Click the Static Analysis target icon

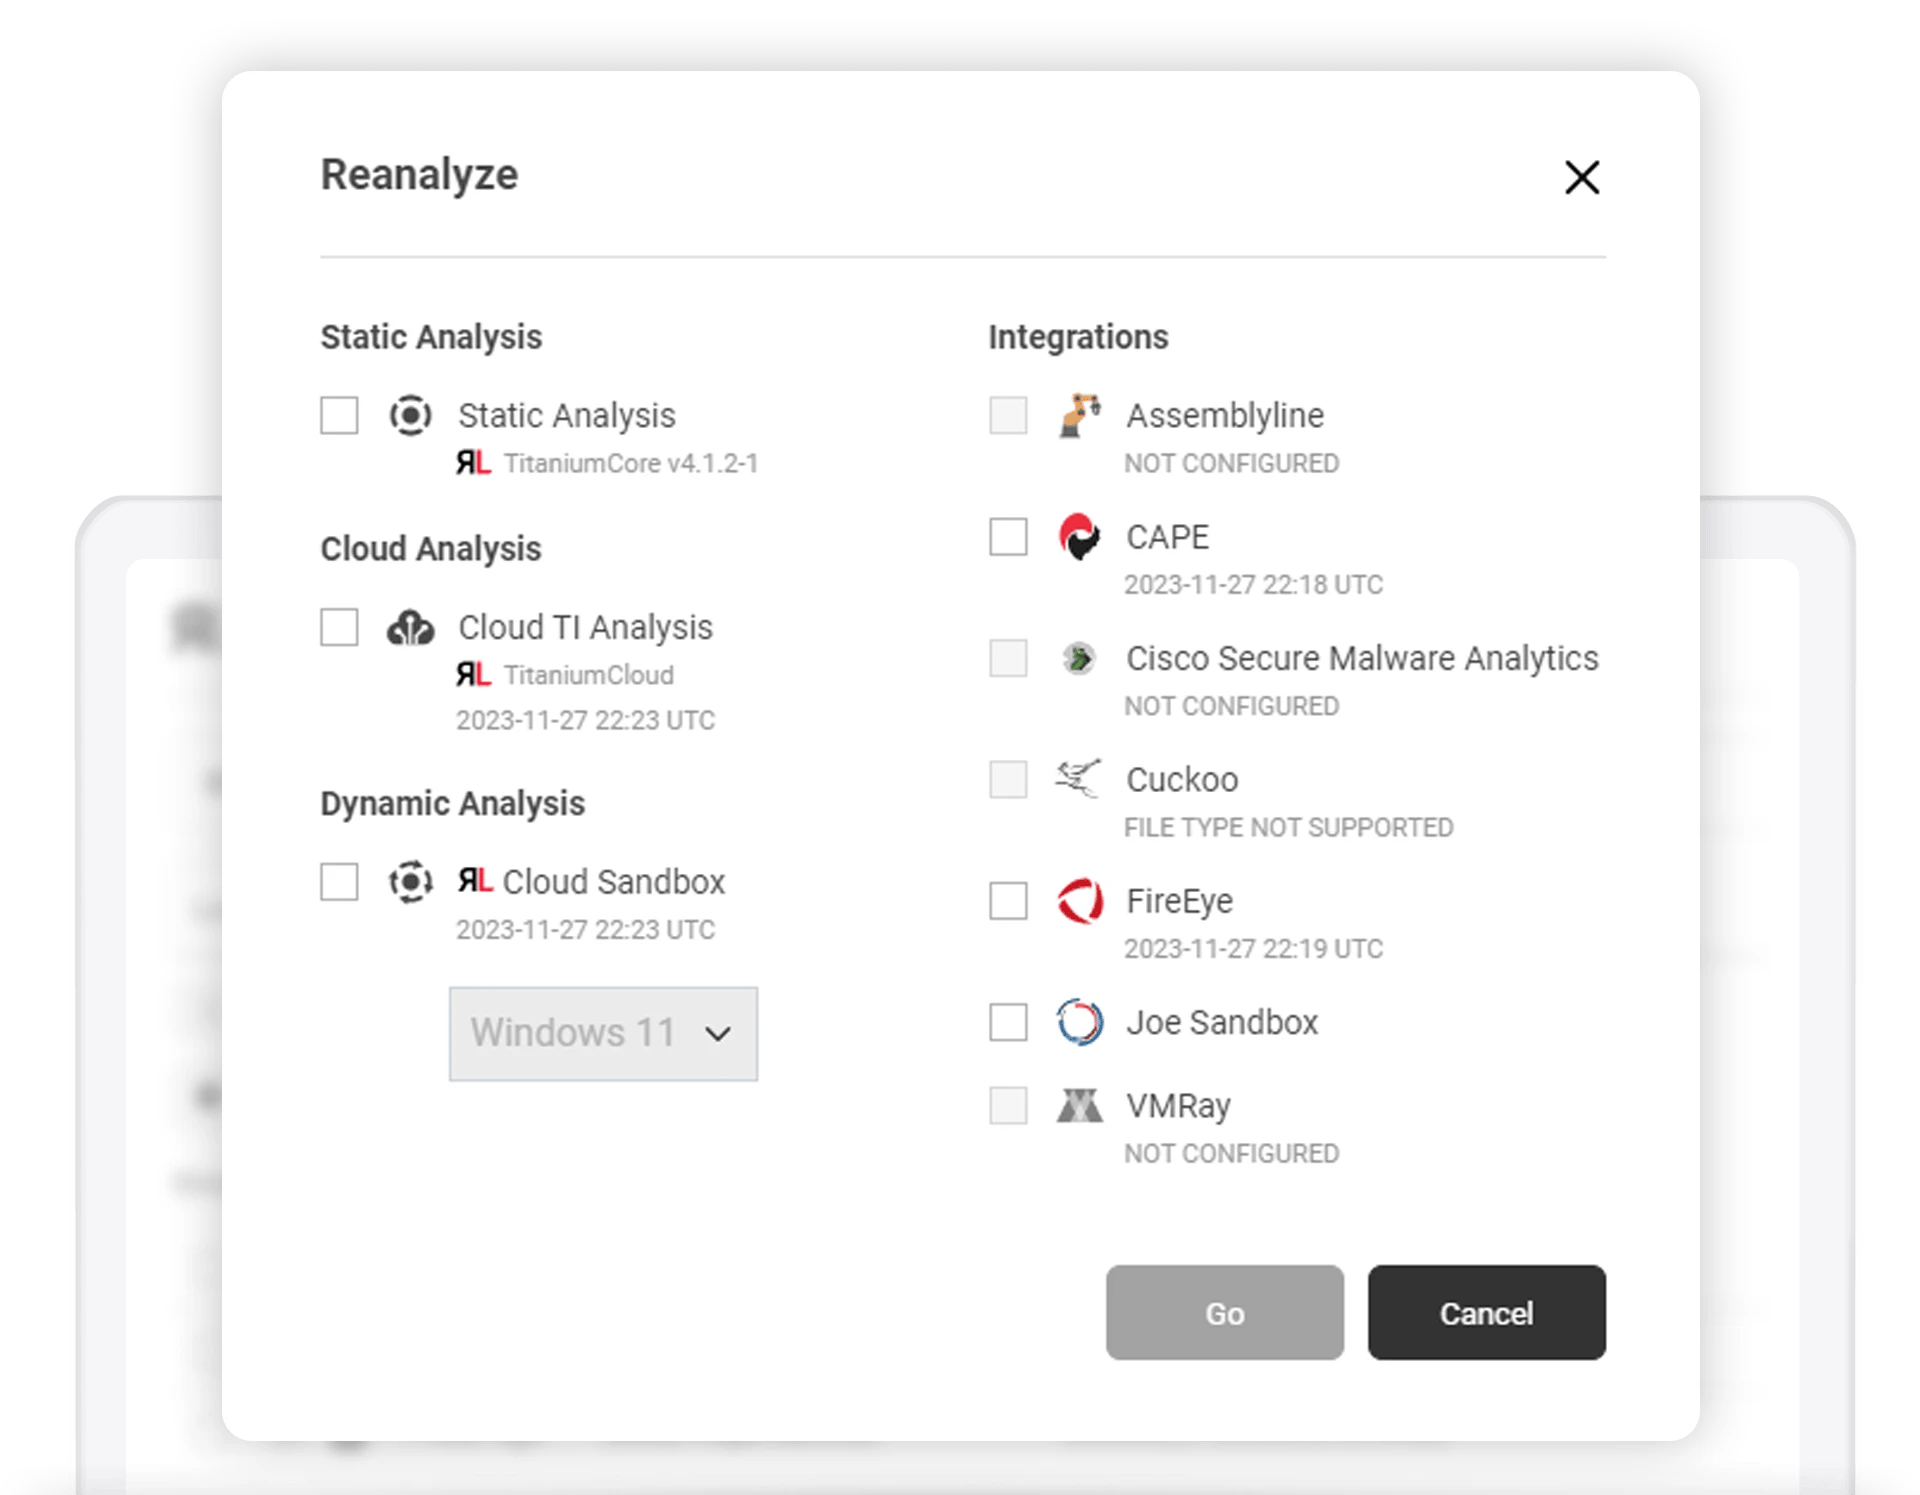[x=410, y=415]
